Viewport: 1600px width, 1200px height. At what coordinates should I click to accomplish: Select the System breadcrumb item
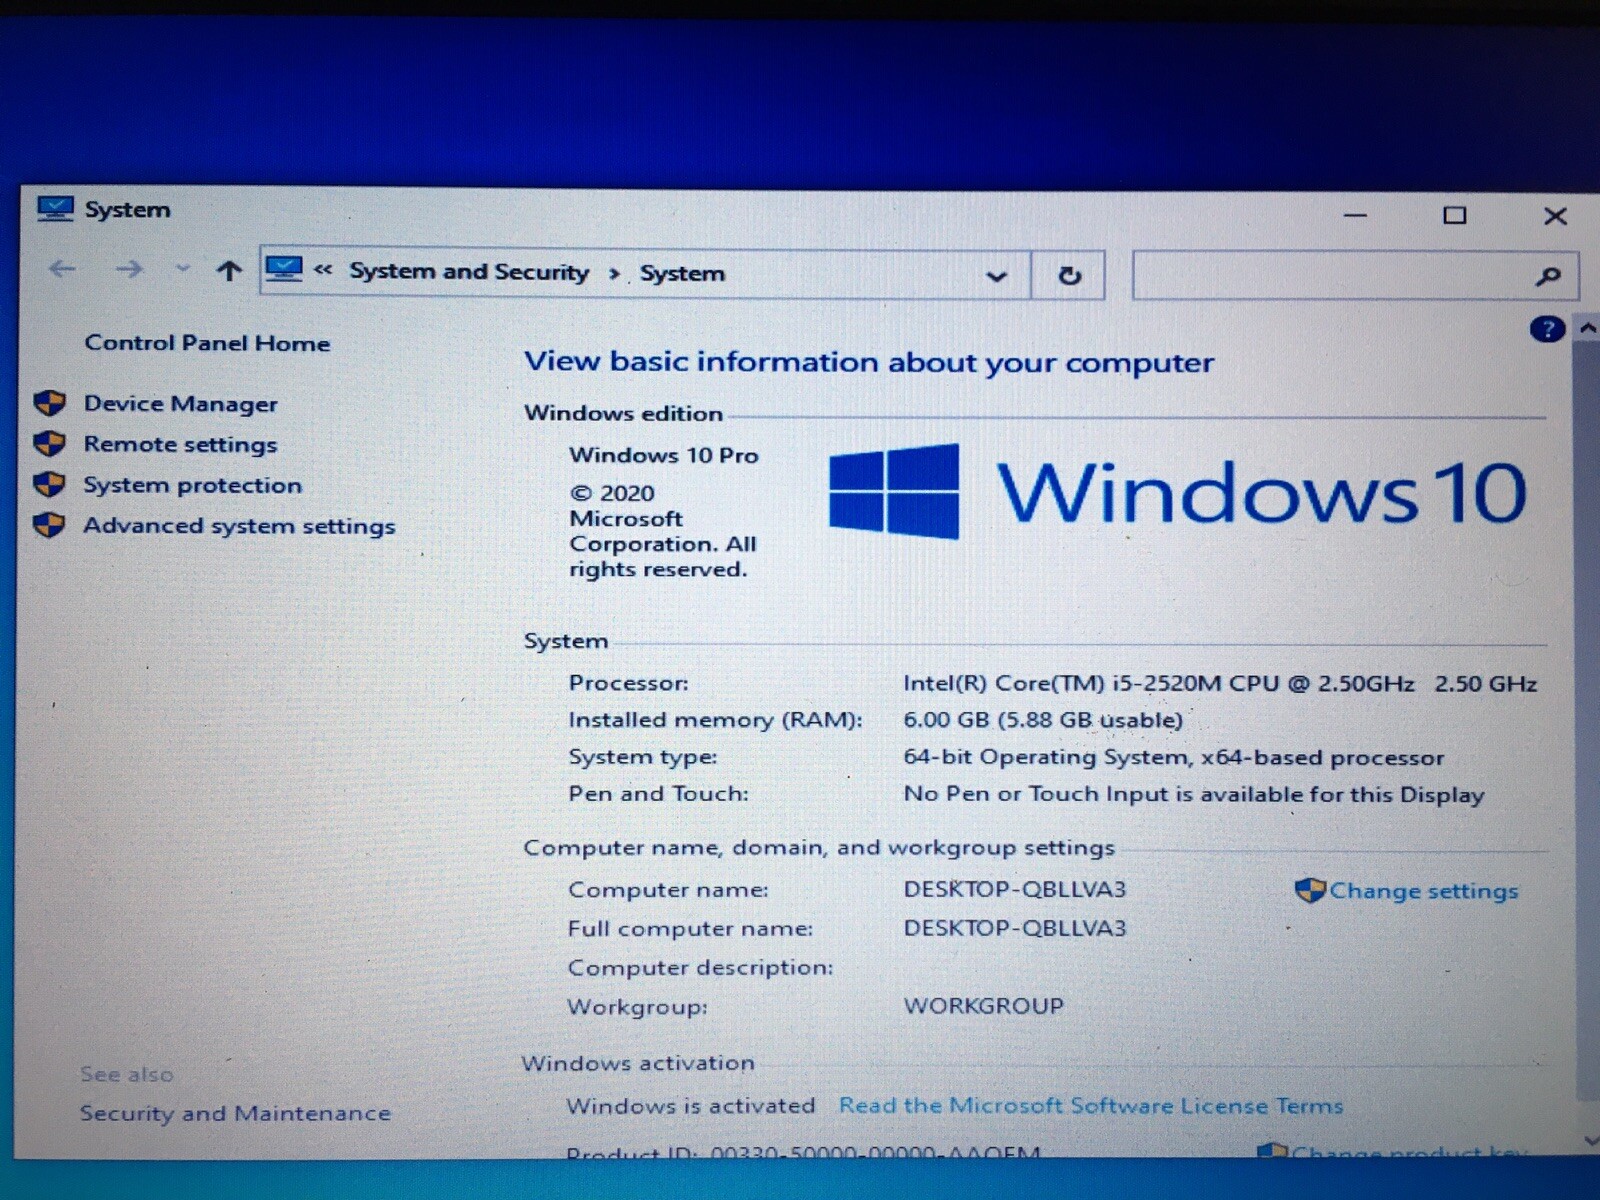pyautogui.click(x=682, y=274)
